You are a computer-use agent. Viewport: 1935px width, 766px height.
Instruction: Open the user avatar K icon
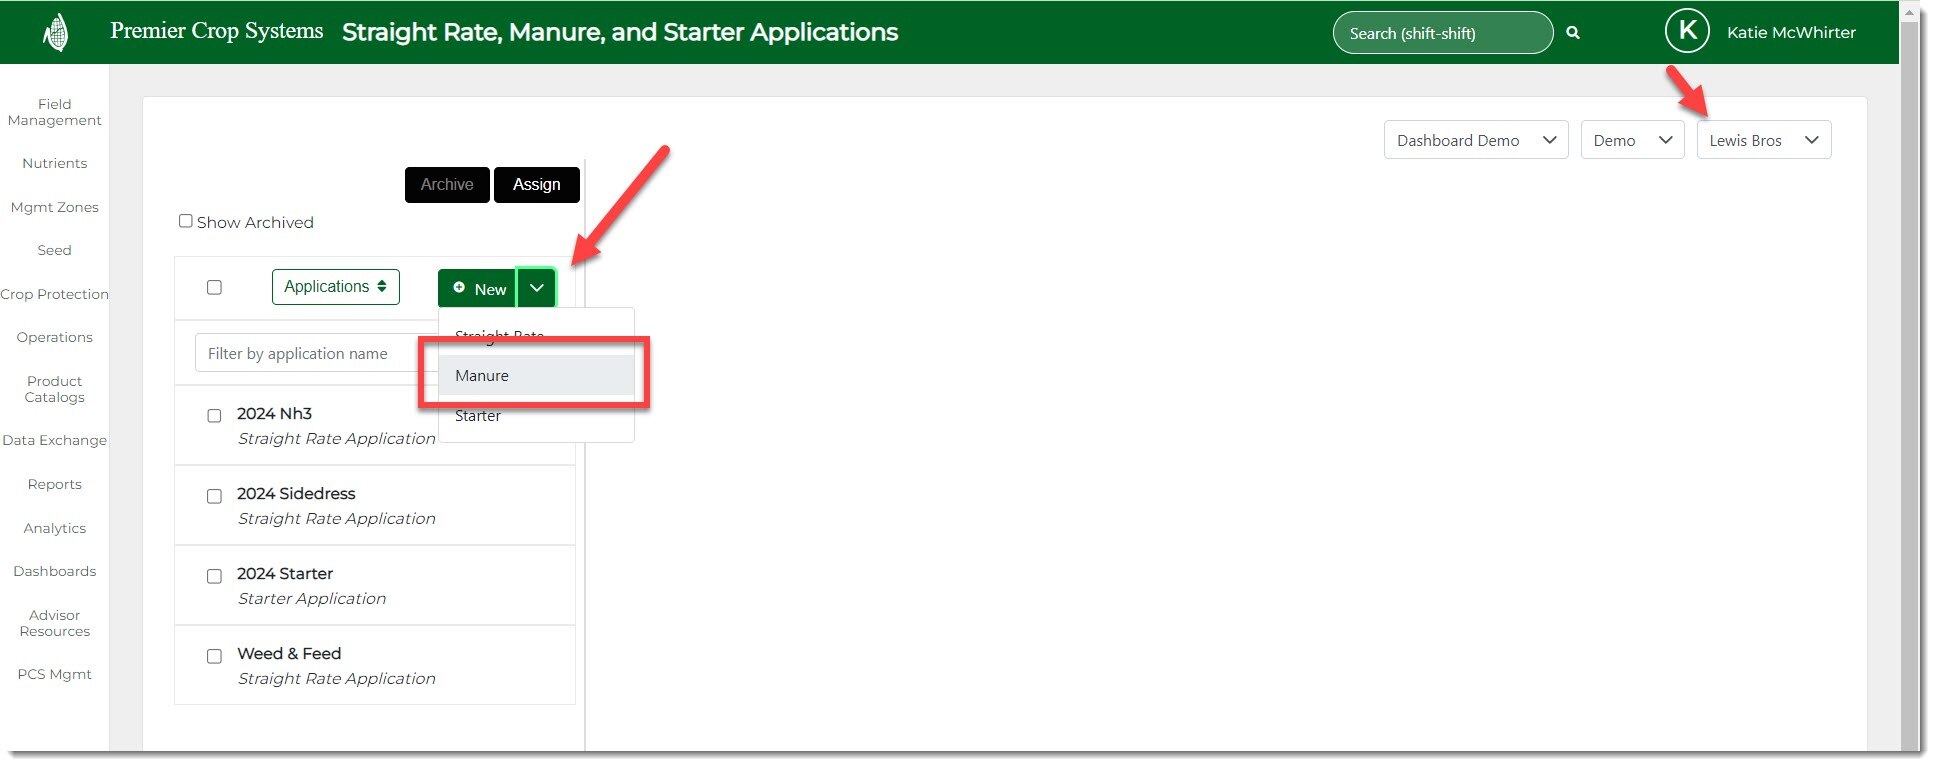click(1687, 32)
